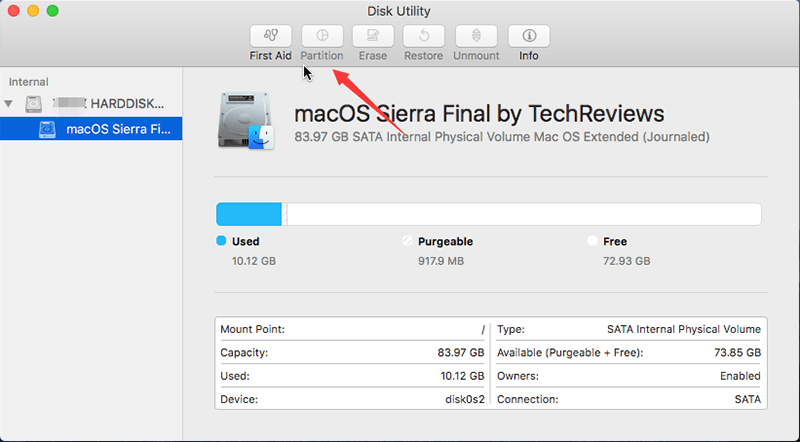Click the Internal sidebar header
Viewport: 800px width, 442px height.
tap(29, 82)
